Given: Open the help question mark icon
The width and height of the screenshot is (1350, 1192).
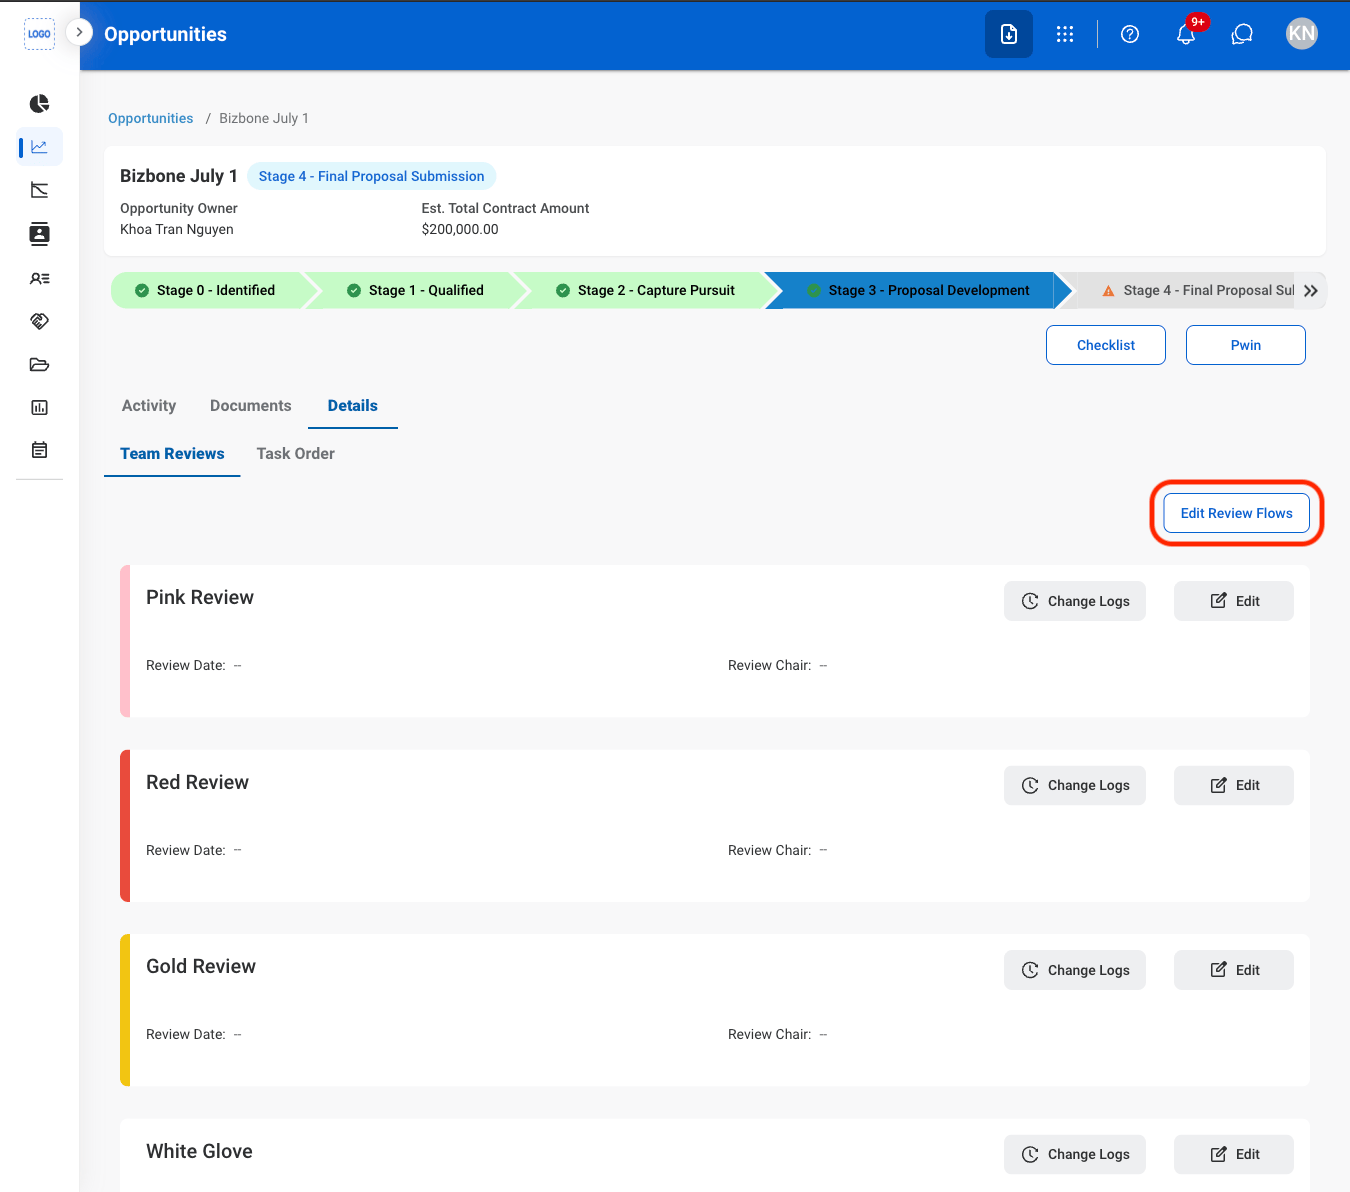Looking at the screenshot, I should click(x=1130, y=34).
